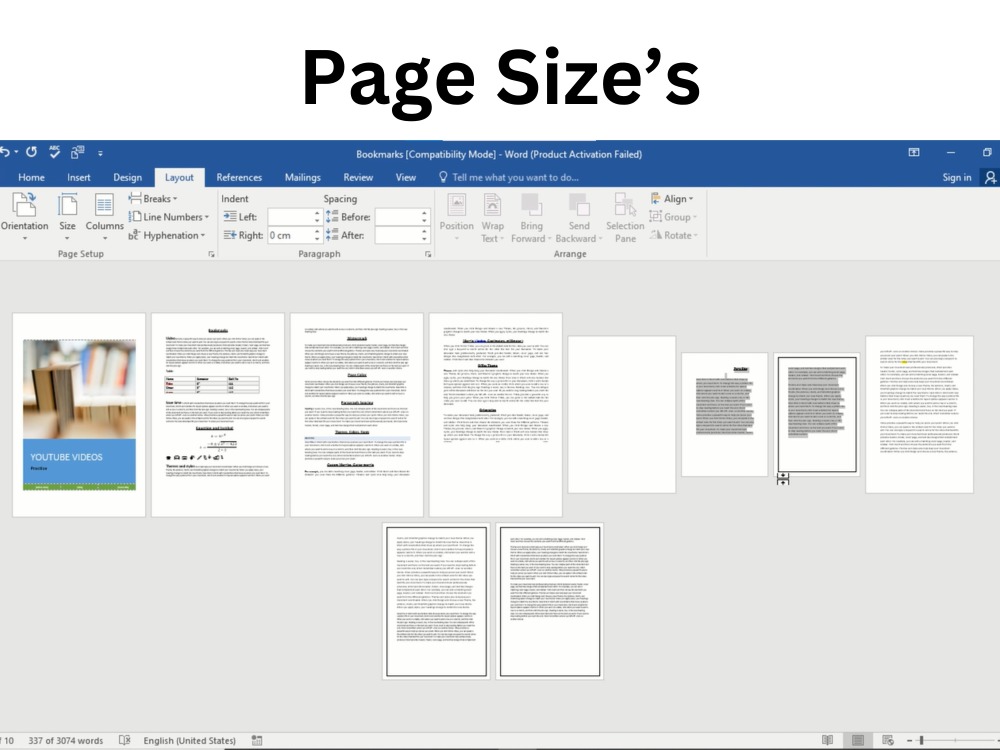Switch to the Design tab
This screenshot has width=1000, height=750.
pos(128,177)
